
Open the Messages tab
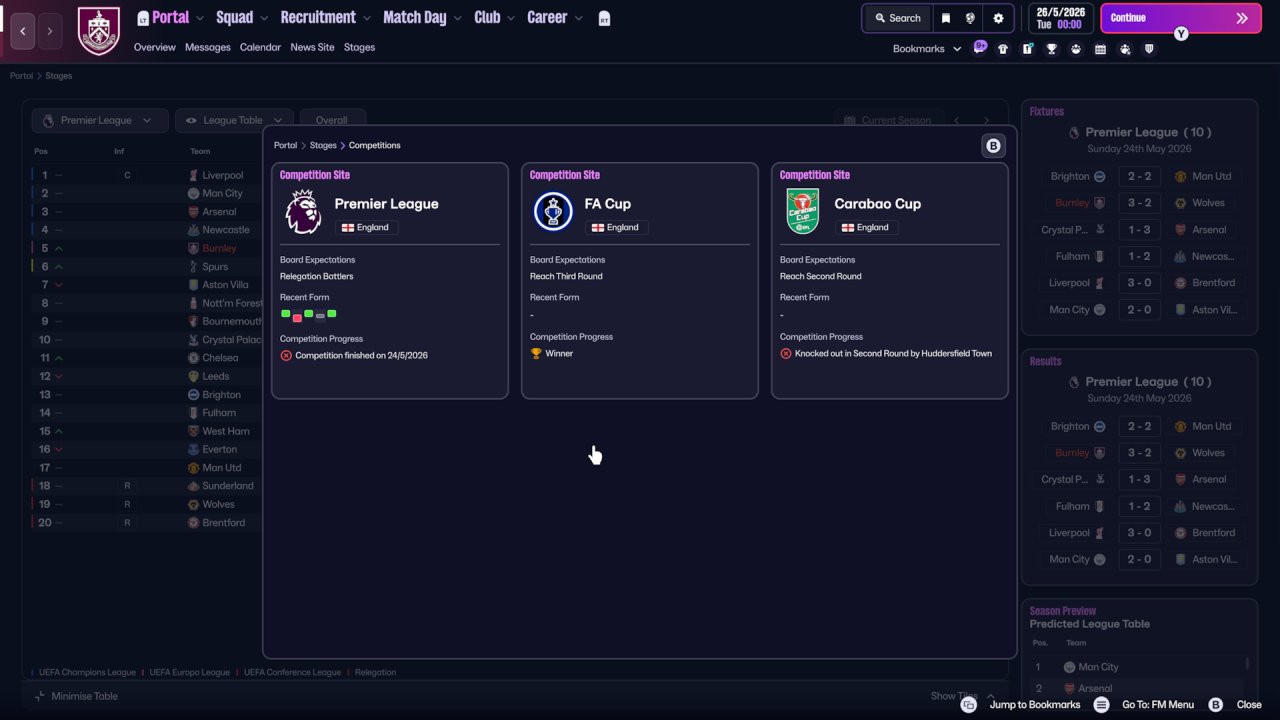coord(208,47)
